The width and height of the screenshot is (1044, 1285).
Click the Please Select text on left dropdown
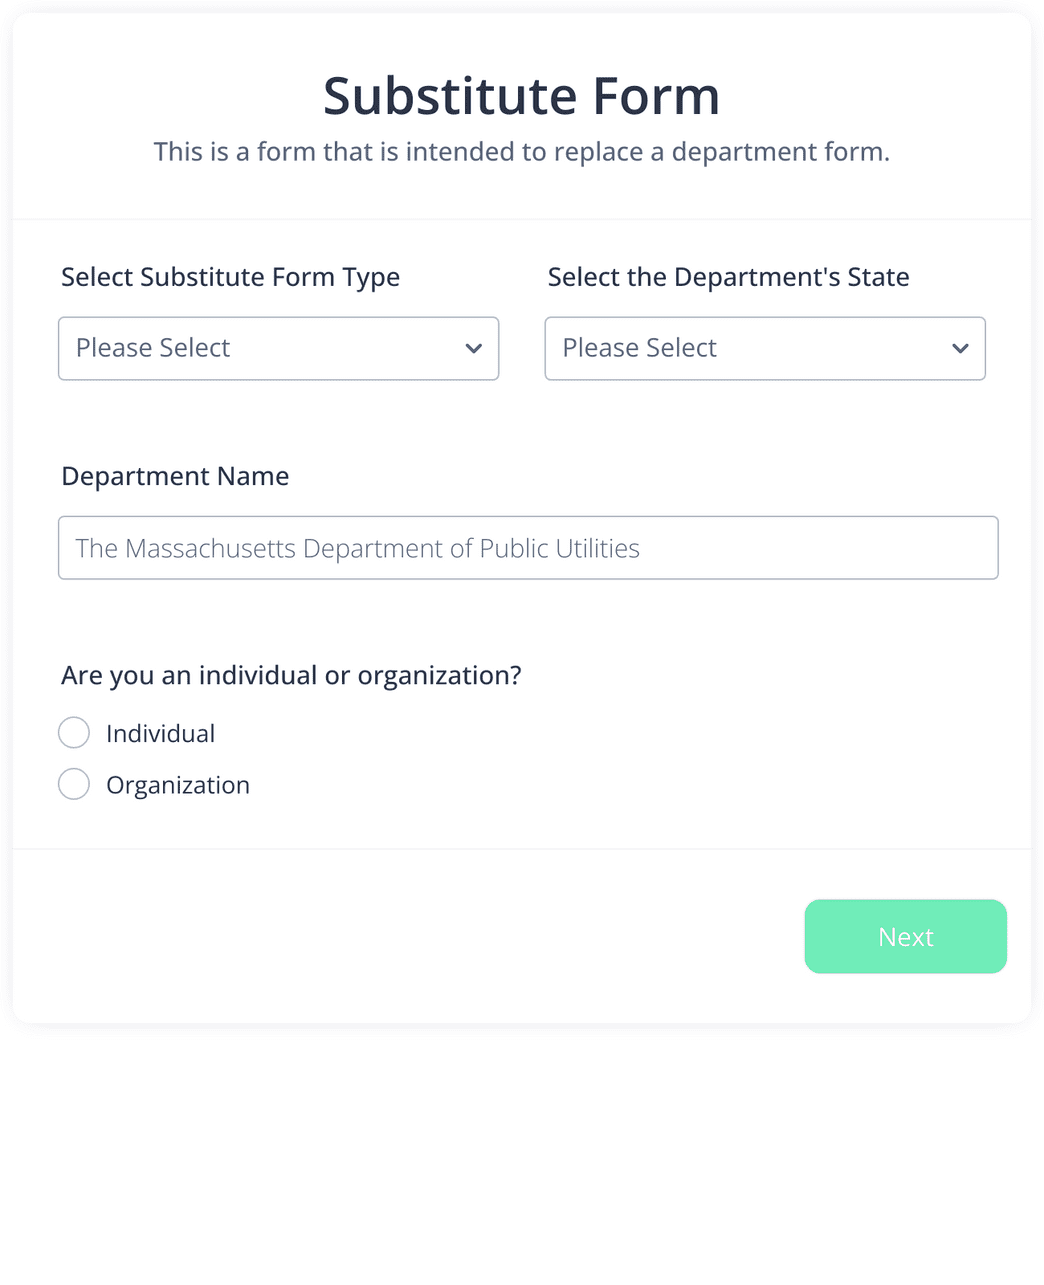pyautogui.click(x=152, y=348)
